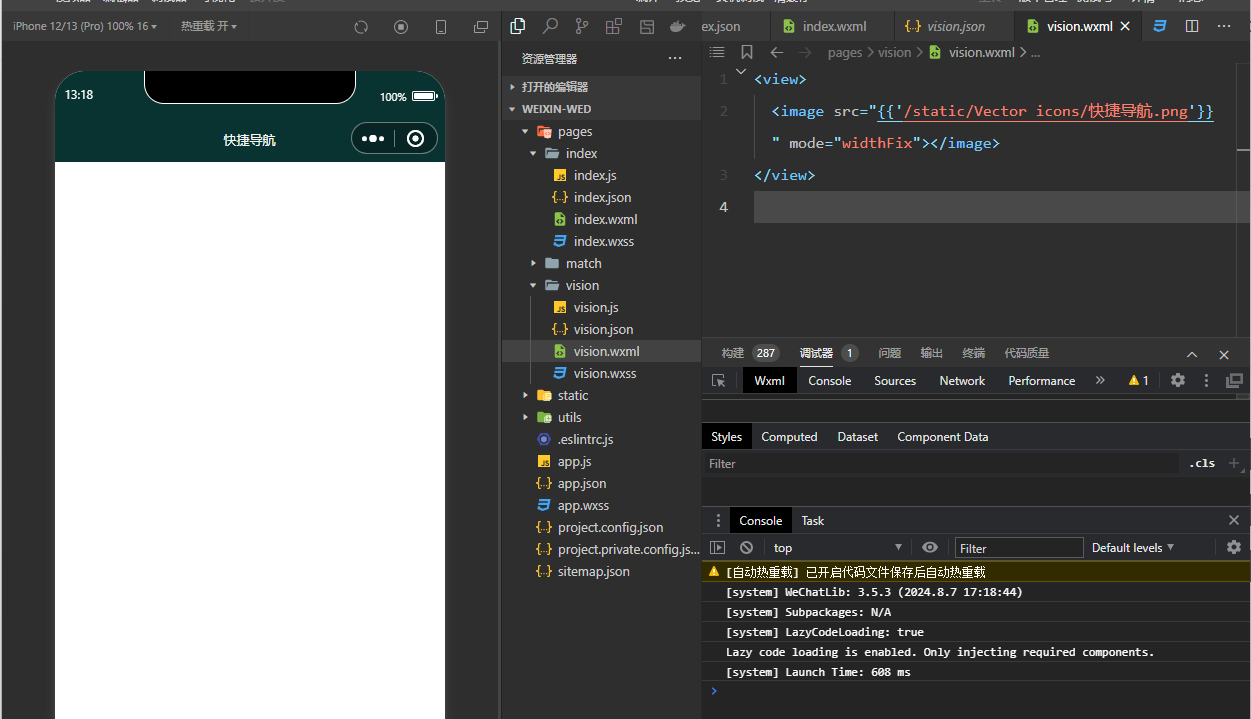Open the 热重载 hot reload dropdown
The image size is (1251, 719).
coord(208,26)
